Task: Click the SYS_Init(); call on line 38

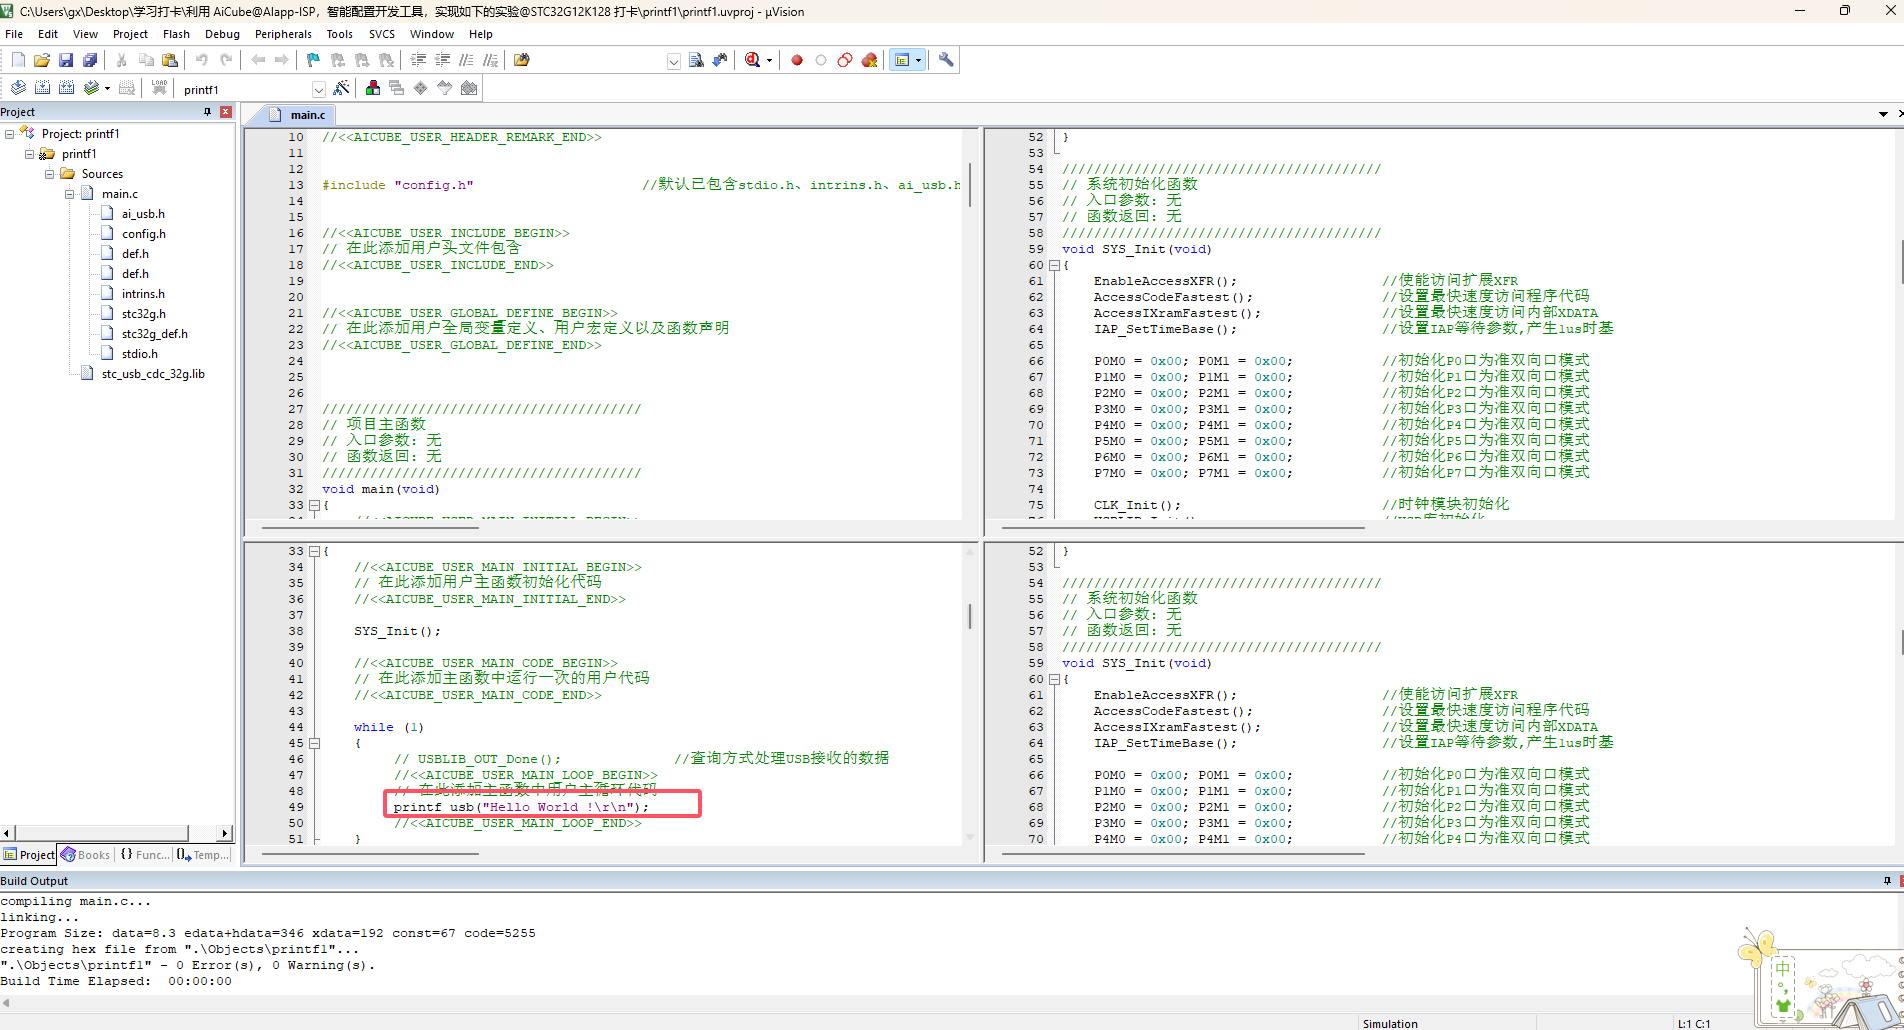Action: 397,631
